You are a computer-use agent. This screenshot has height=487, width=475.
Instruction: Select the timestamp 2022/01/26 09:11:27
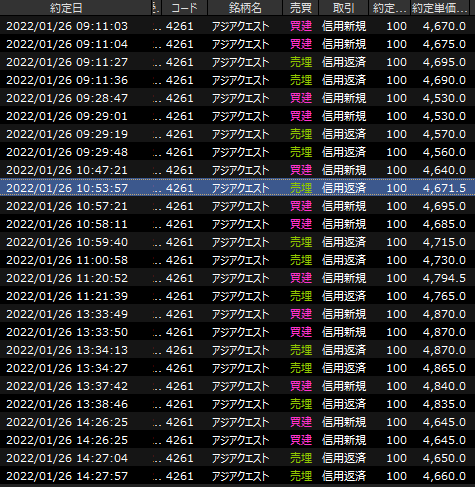click(67, 62)
